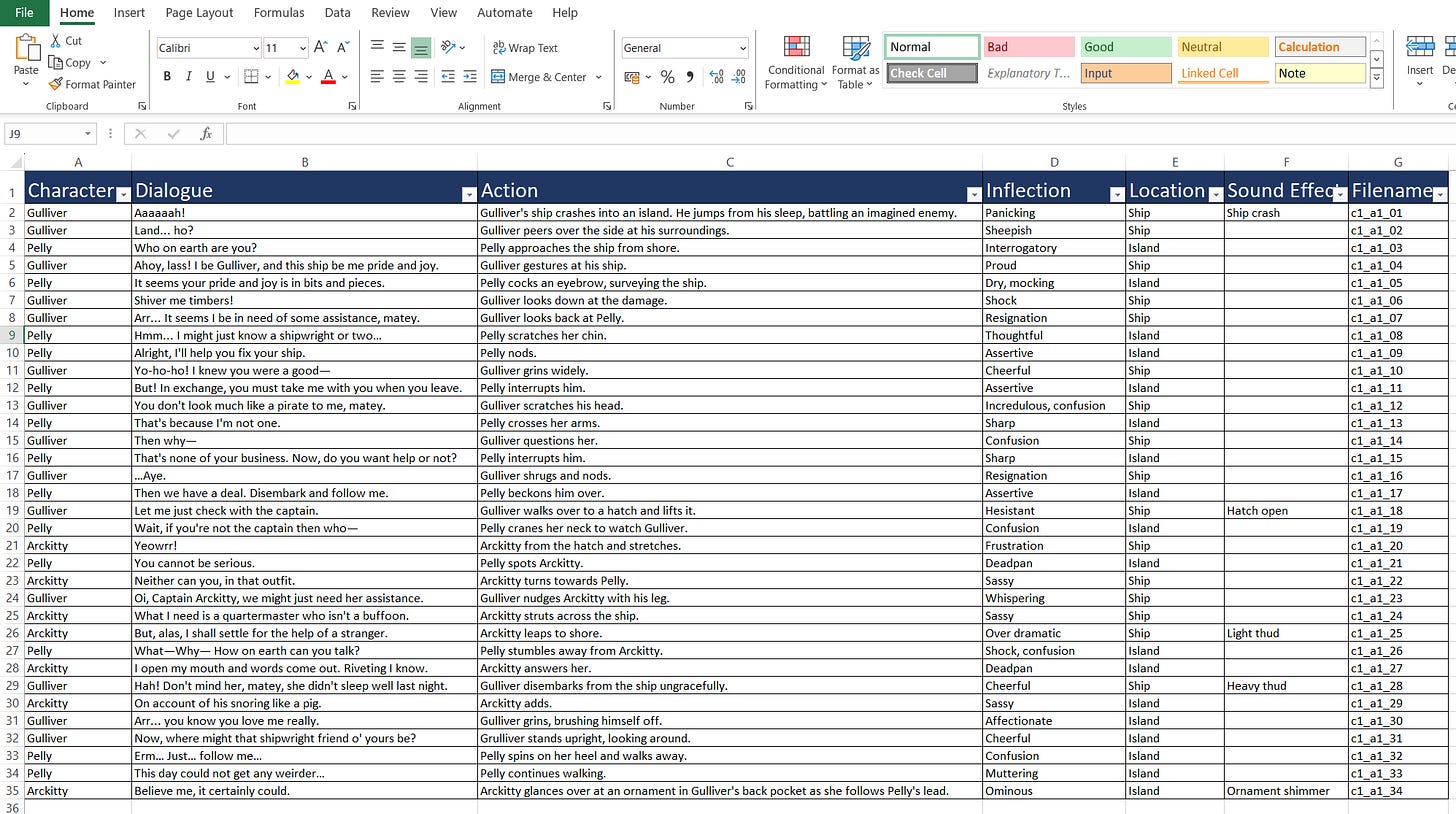Open the Alignment settings dialog launcher

tap(608, 106)
